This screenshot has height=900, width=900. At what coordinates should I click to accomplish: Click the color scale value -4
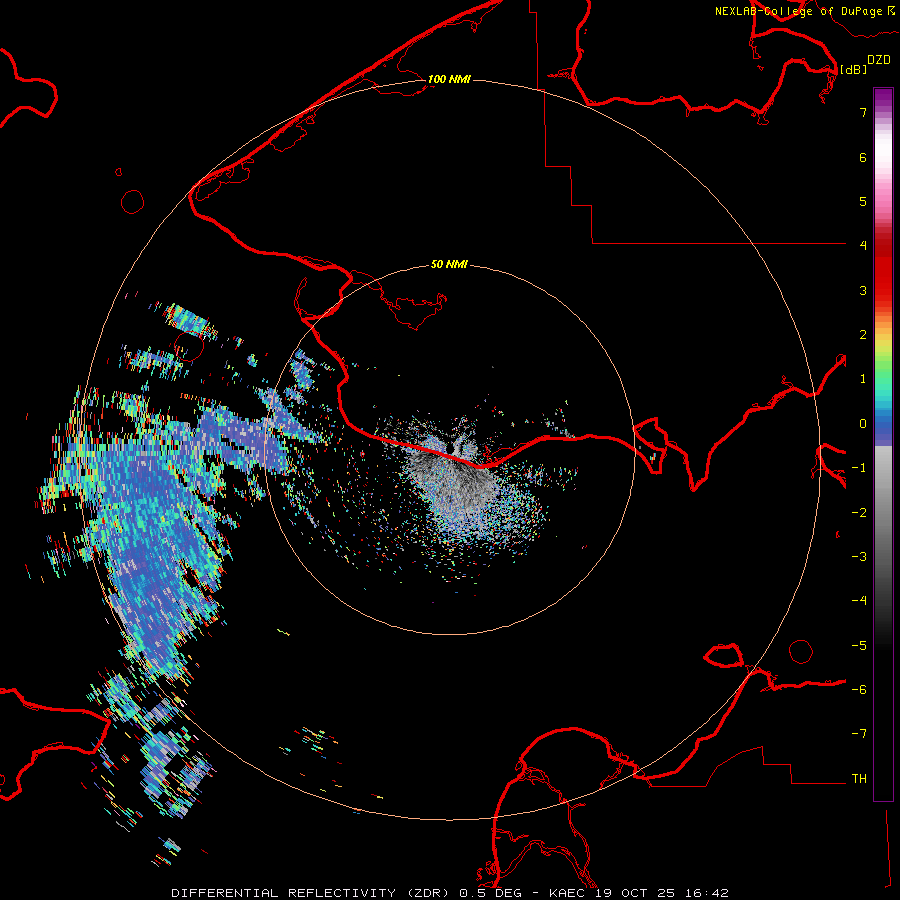pos(859,601)
